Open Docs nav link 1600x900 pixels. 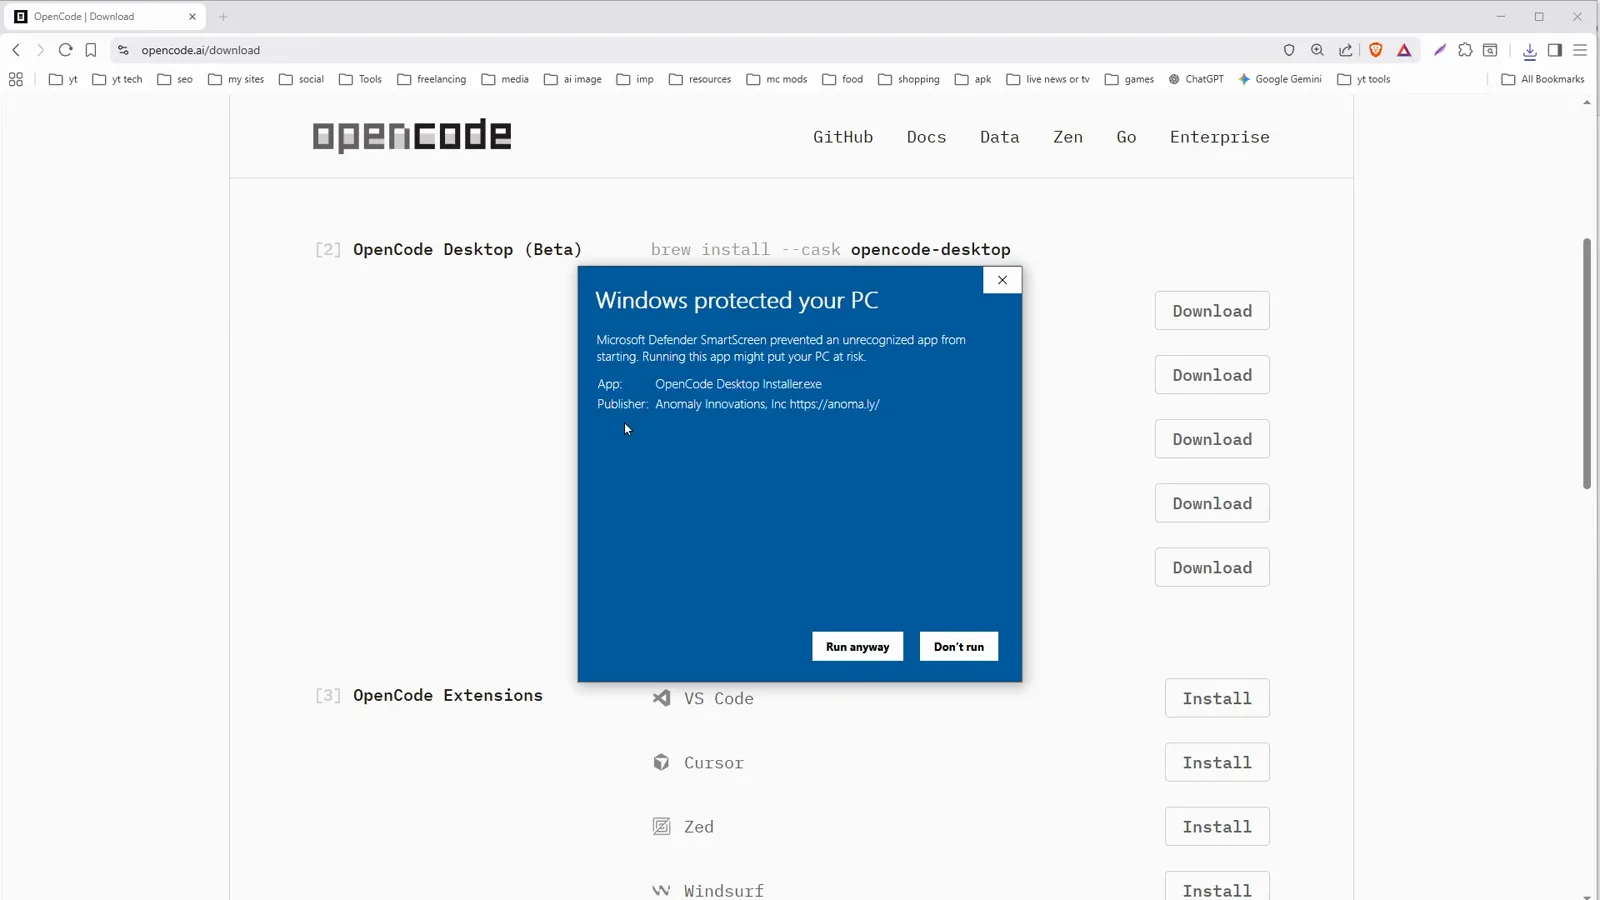(x=926, y=137)
